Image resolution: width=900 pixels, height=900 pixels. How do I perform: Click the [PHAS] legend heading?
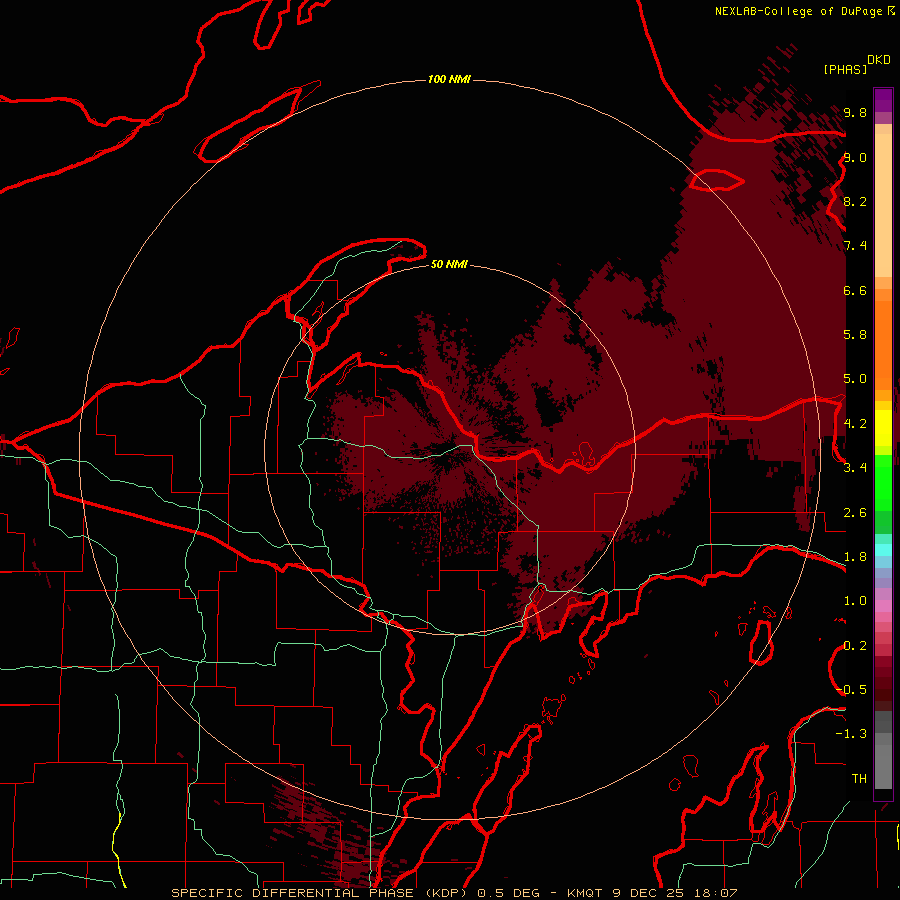845,70
